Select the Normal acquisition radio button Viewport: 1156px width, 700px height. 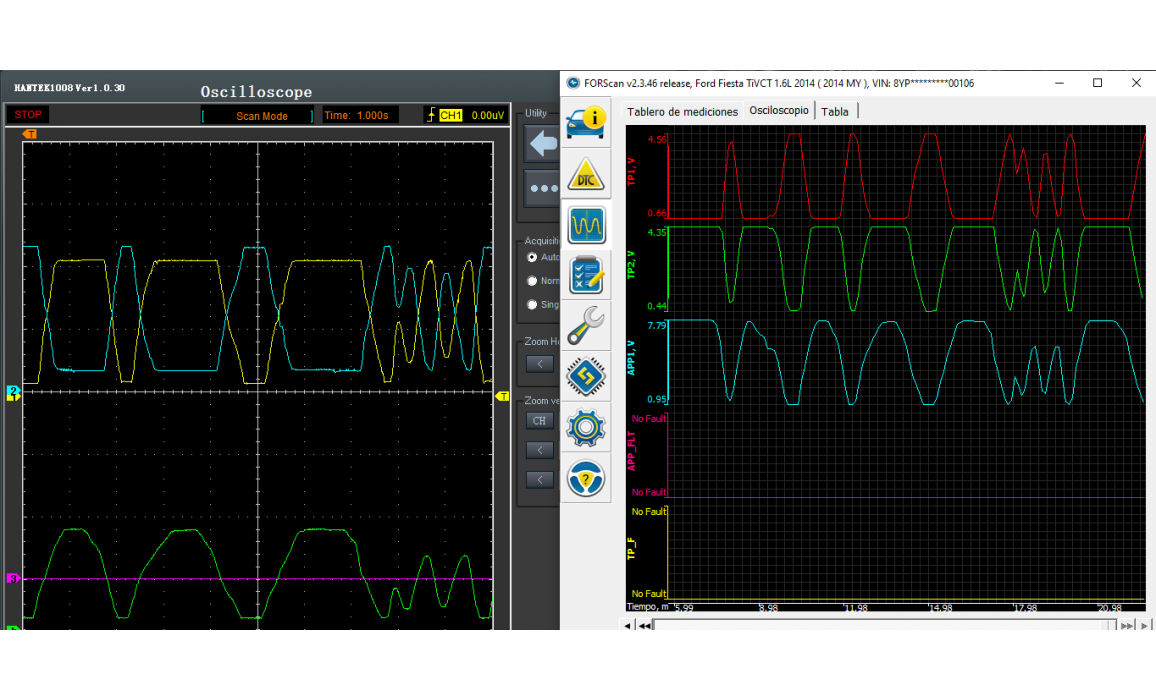[532, 281]
